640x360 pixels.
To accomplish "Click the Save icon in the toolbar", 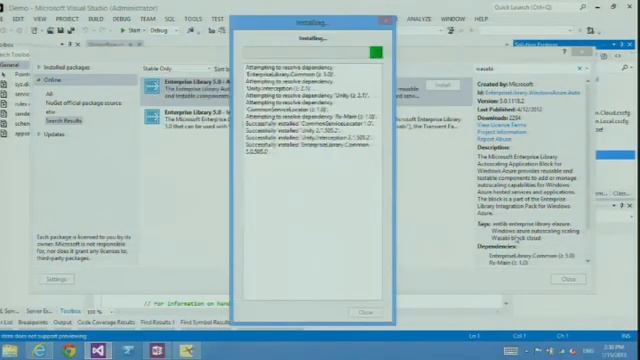I will pyautogui.click(x=60, y=30).
